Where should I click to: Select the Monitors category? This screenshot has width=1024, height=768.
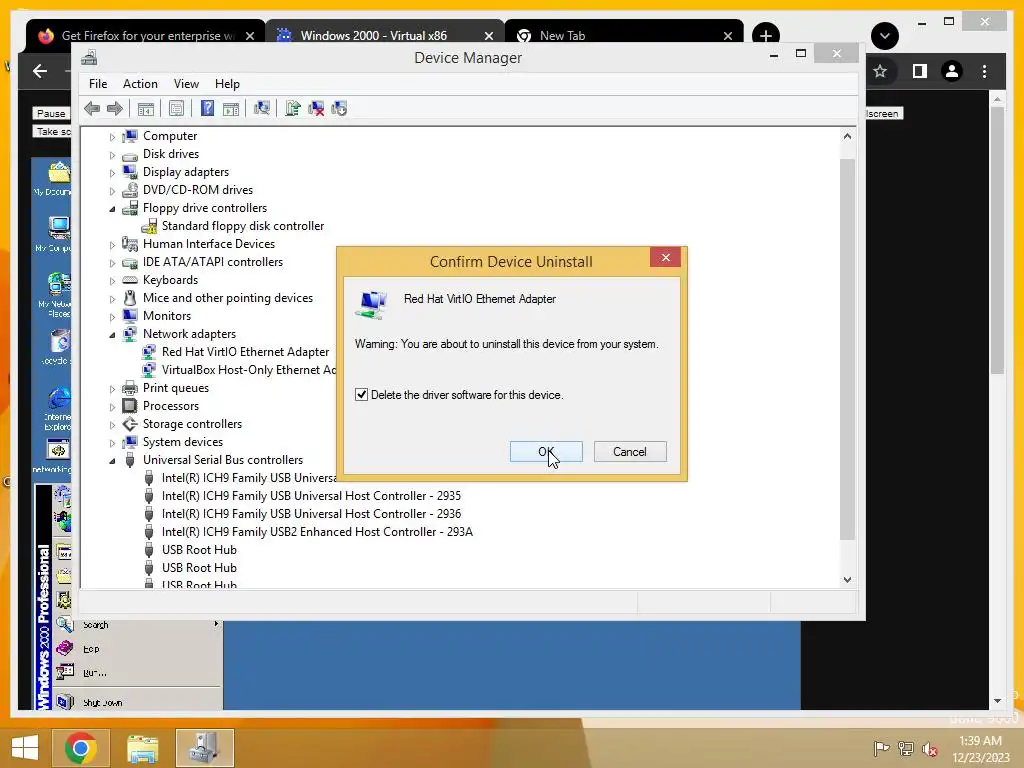pos(167,315)
